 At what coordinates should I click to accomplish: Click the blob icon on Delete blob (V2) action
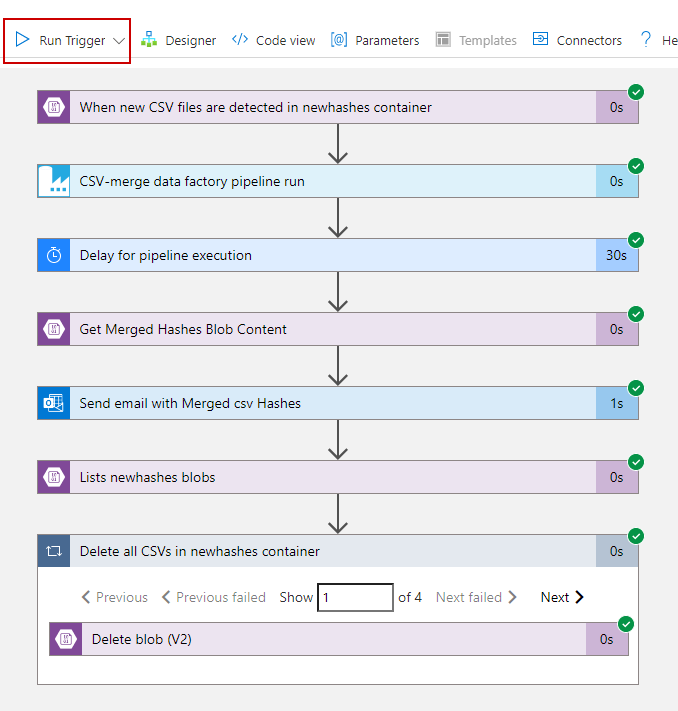click(66, 639)
